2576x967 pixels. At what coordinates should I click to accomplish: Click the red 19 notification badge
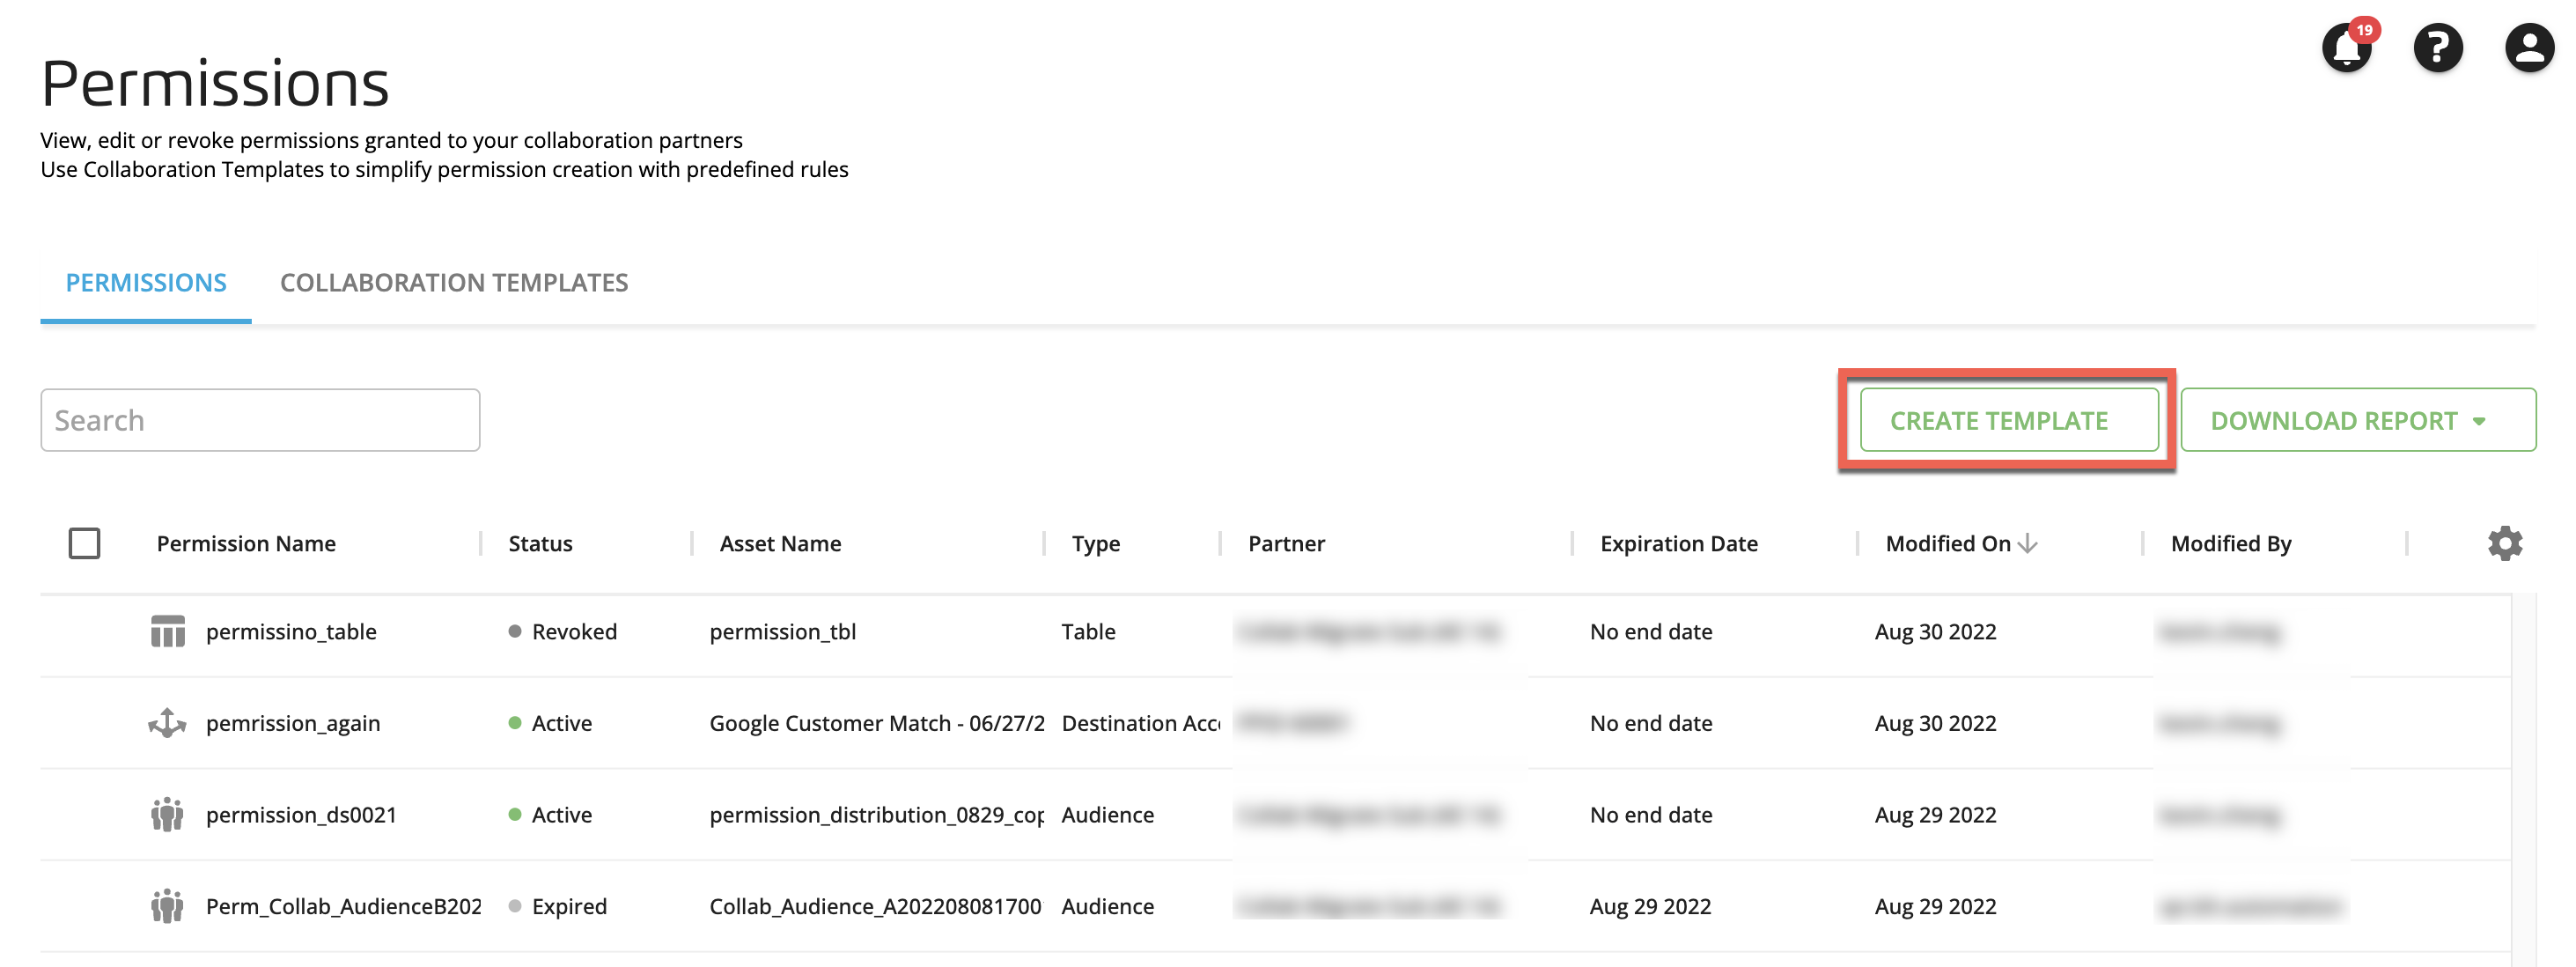point(2364,30)
